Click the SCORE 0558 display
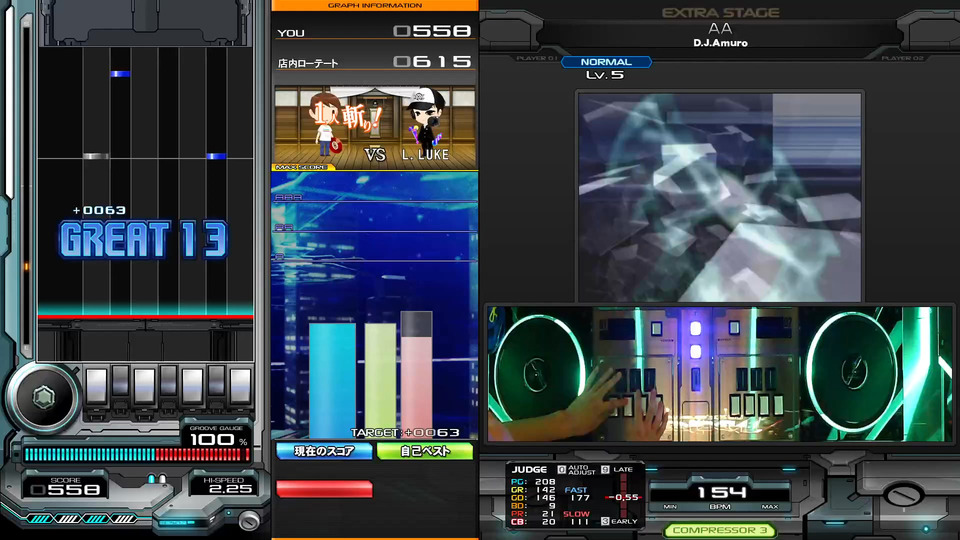The height and width of the screenshot is (540, 960). click(x=66, y=486)
